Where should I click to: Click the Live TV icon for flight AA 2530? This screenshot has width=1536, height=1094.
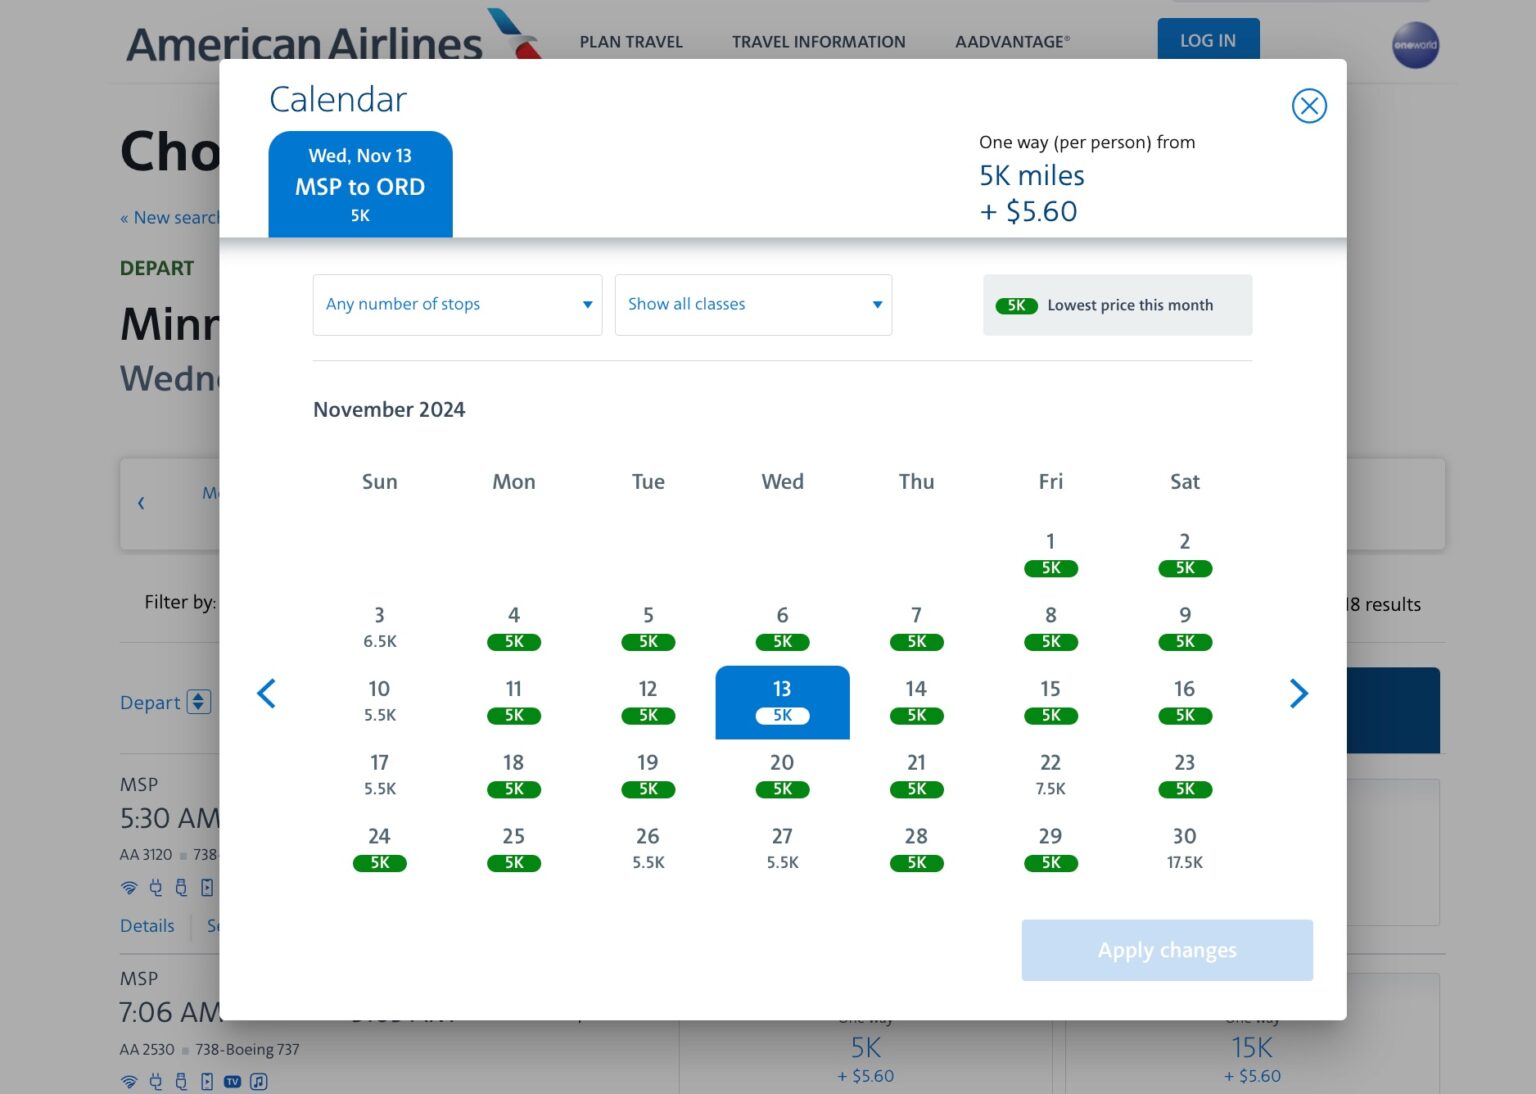pos(232,1081)
